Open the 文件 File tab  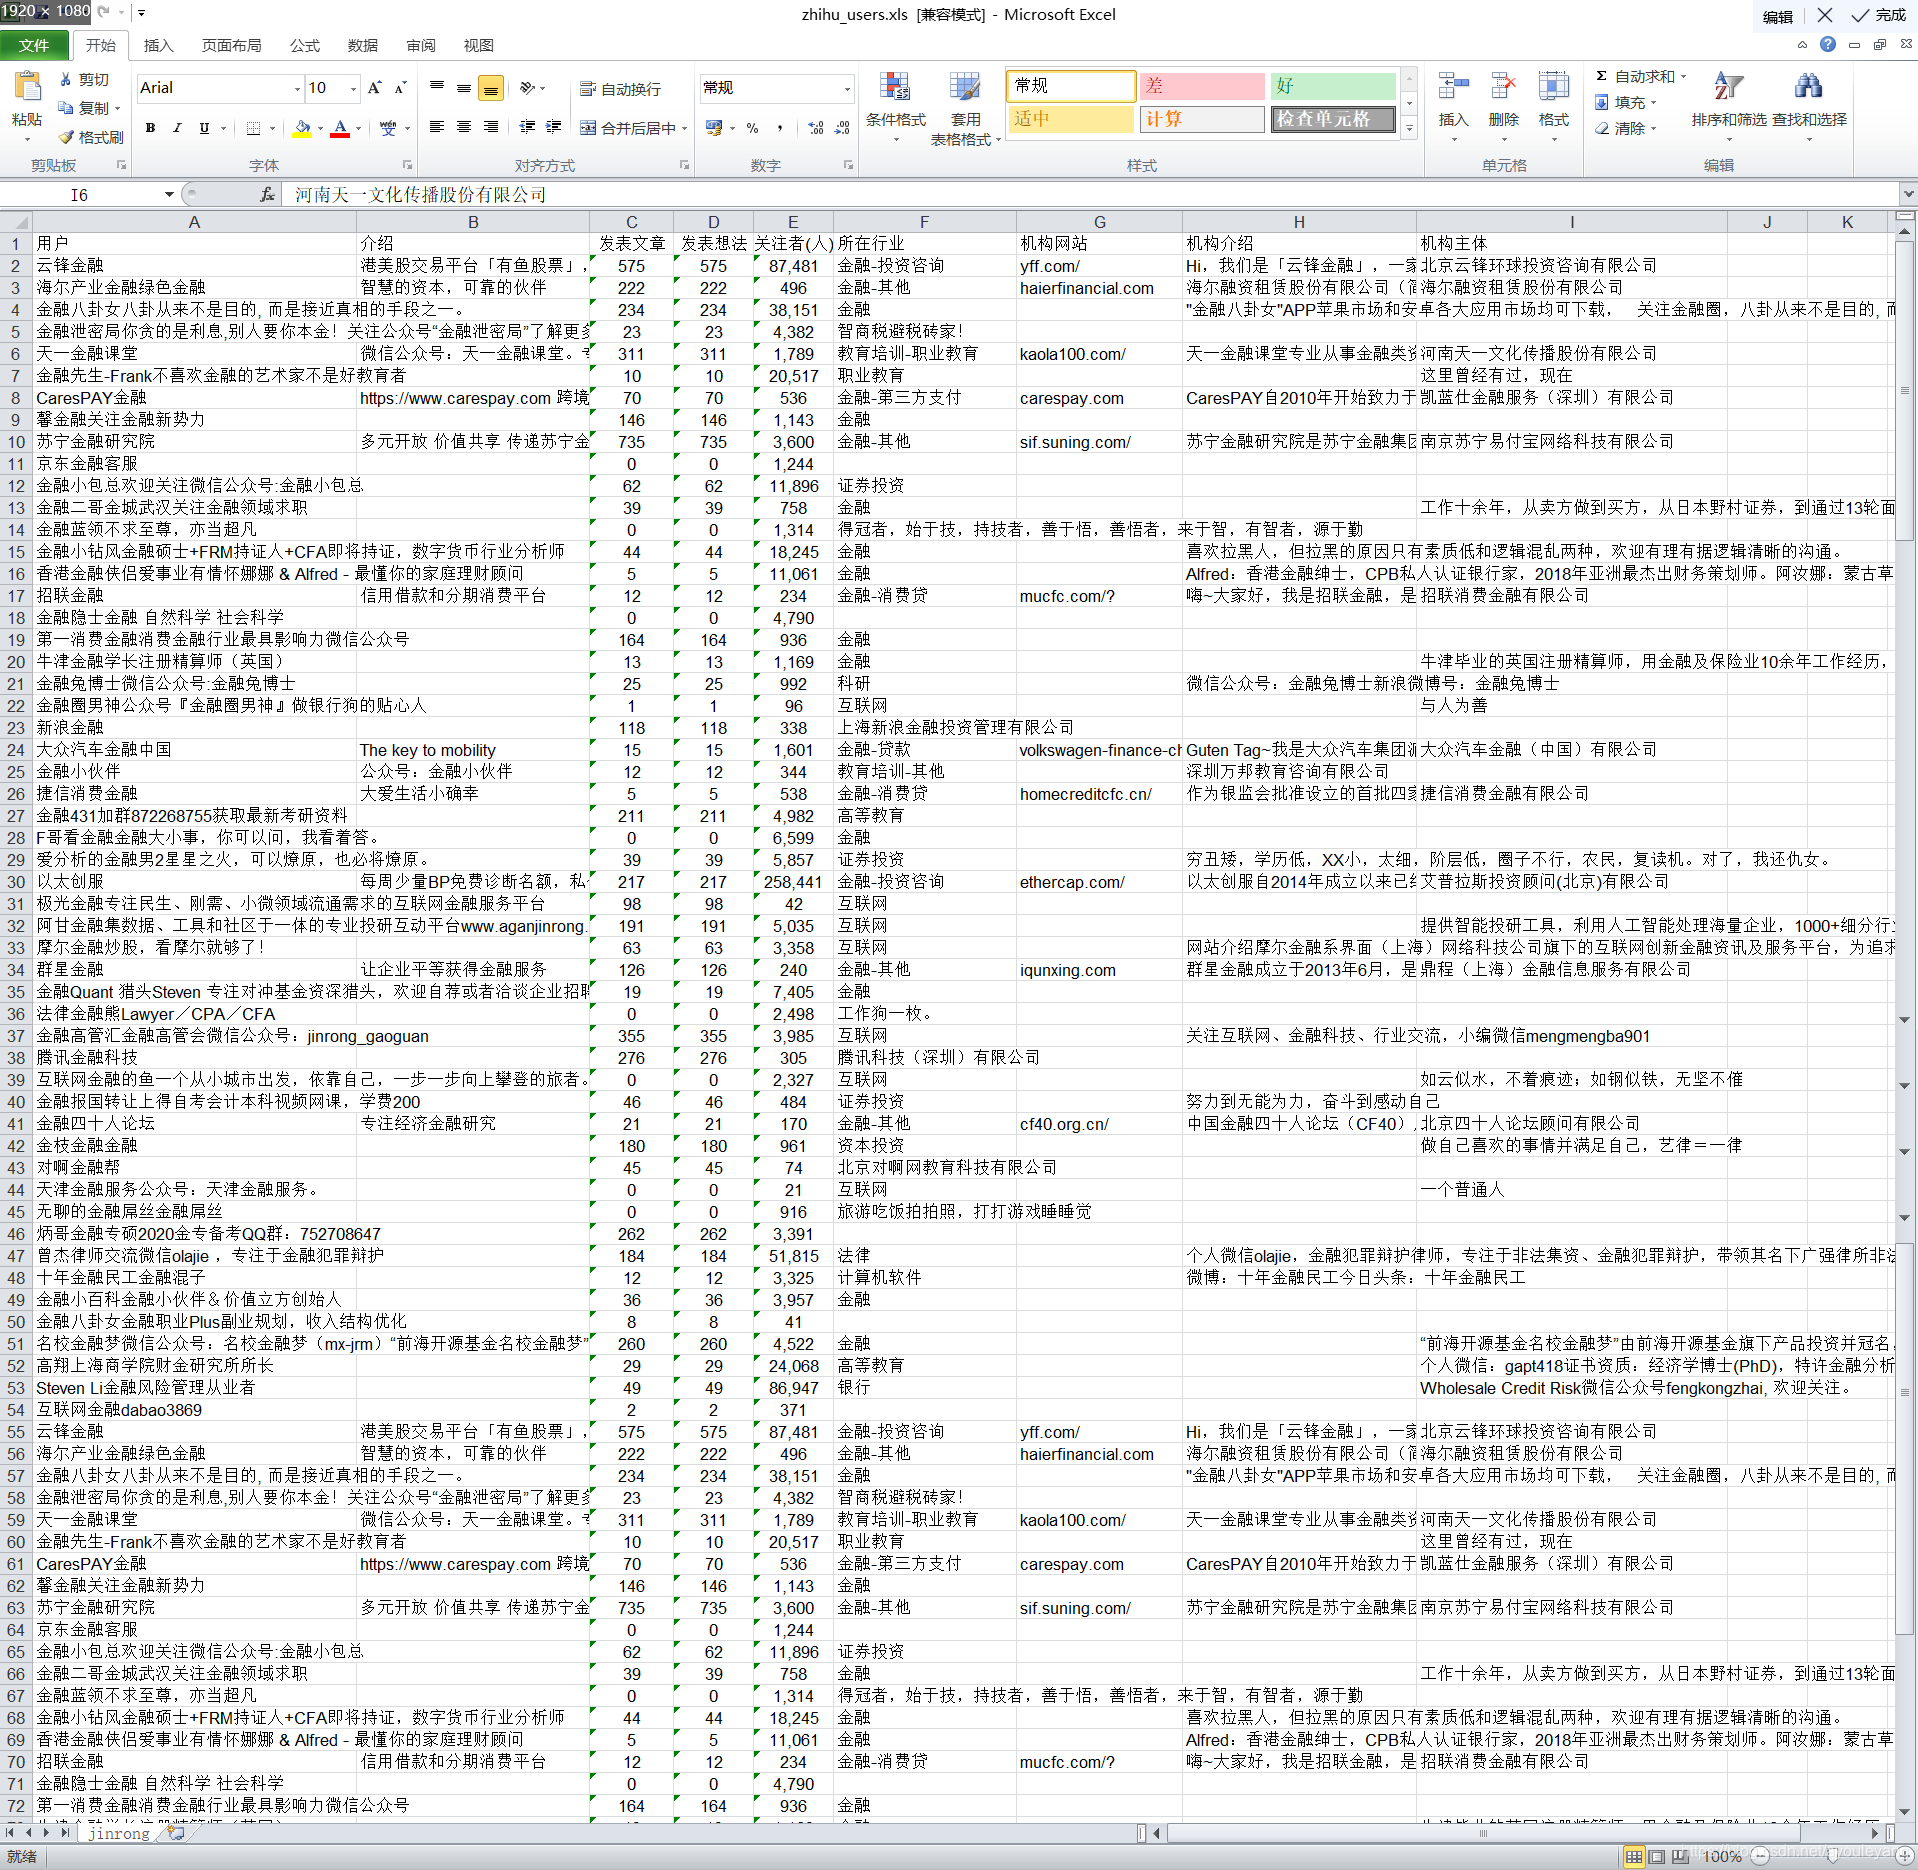pos(34,45)
